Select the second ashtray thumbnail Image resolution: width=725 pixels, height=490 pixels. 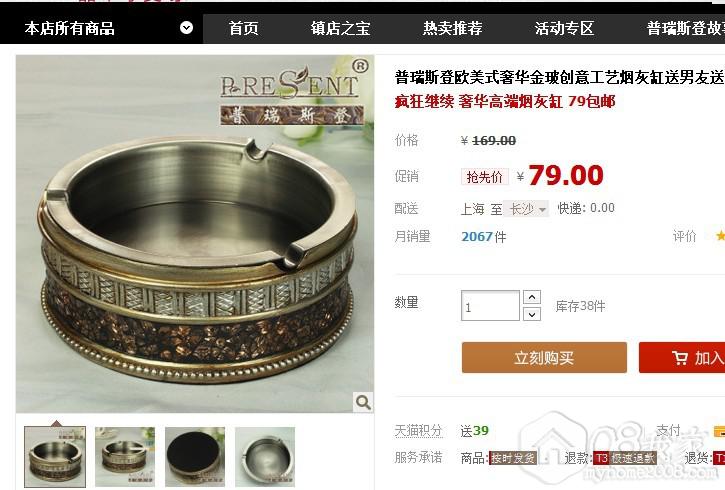point(125,456)
